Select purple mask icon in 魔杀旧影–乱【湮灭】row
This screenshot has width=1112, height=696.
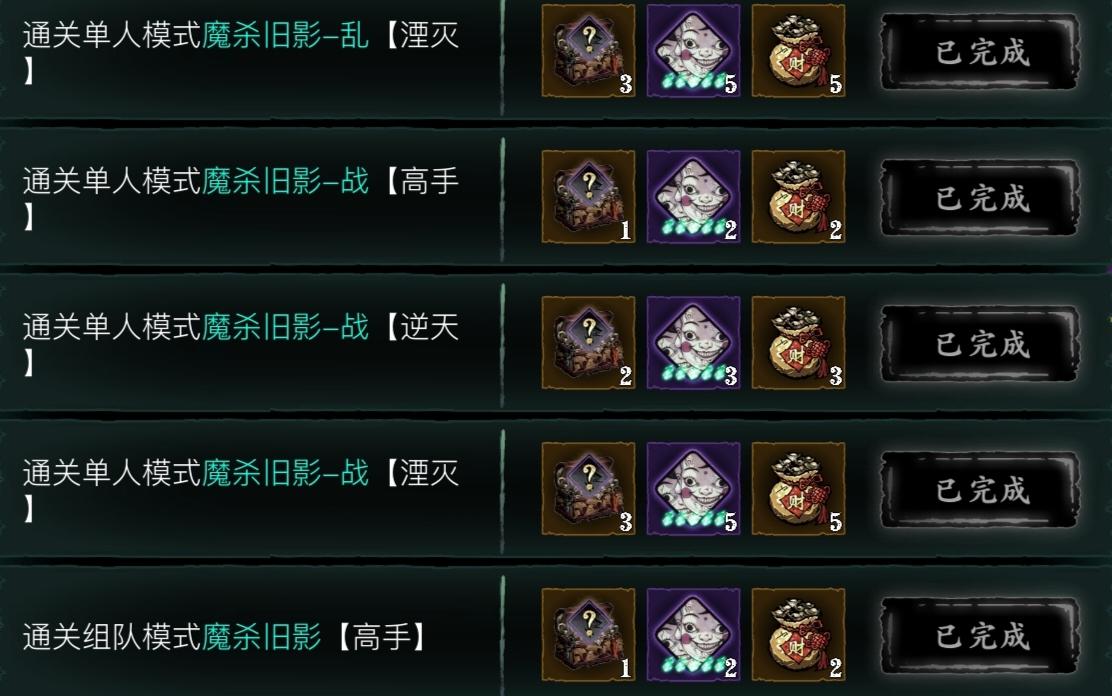(x=694, y=51)
